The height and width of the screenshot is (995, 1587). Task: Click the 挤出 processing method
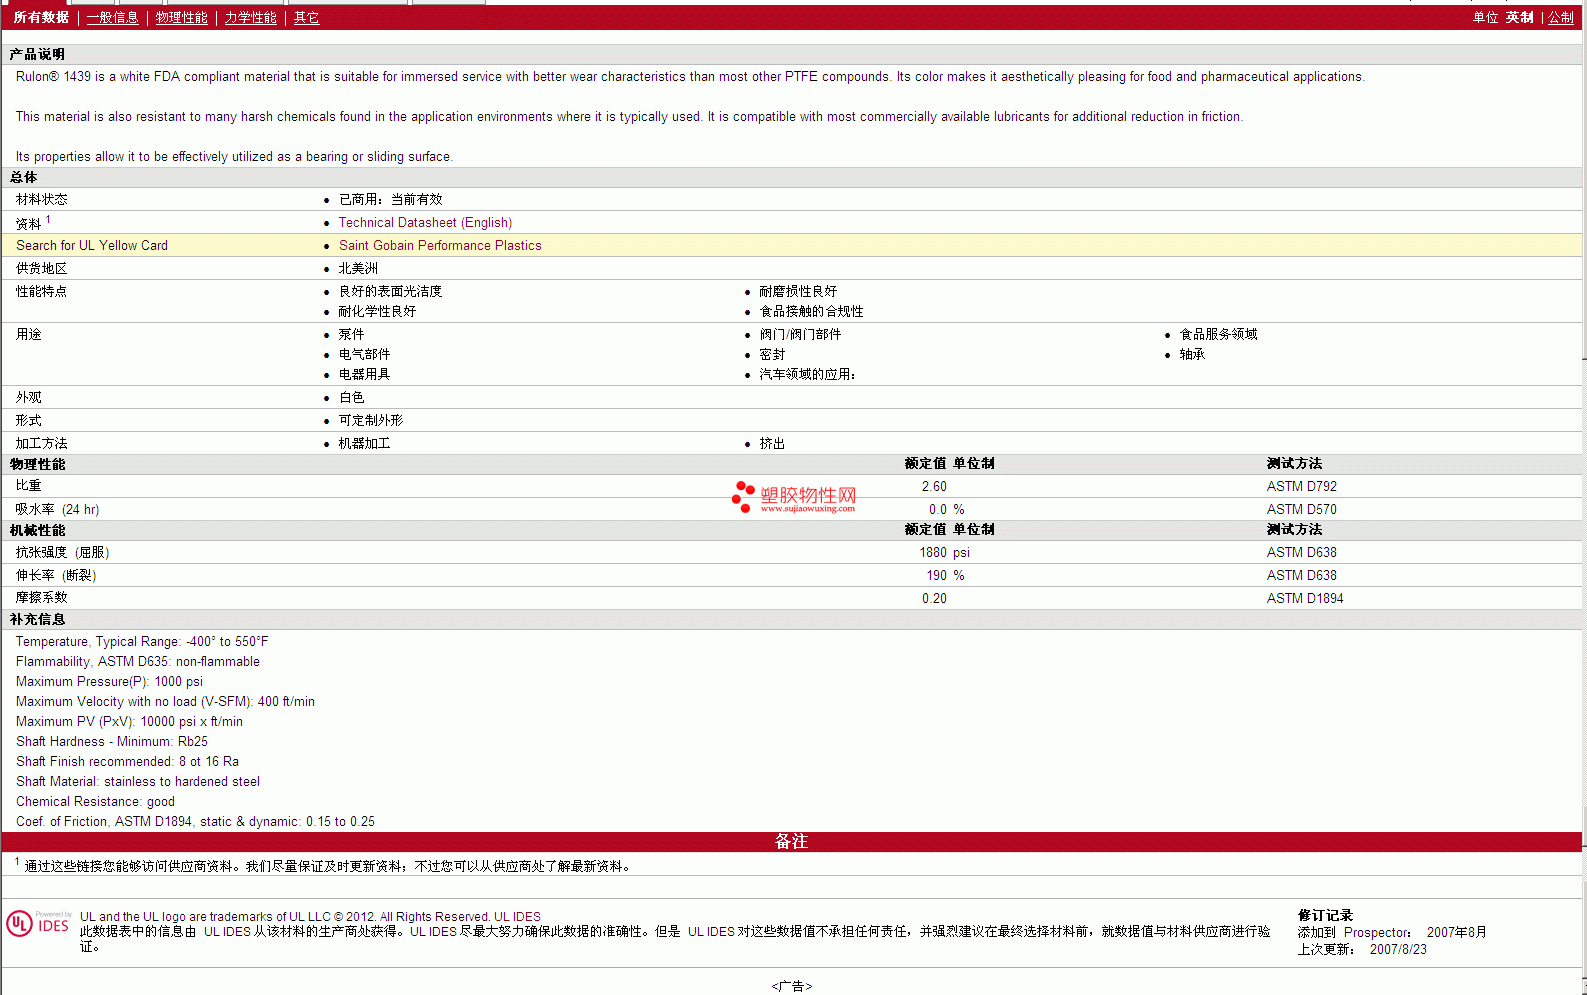[x=771, y=443]
